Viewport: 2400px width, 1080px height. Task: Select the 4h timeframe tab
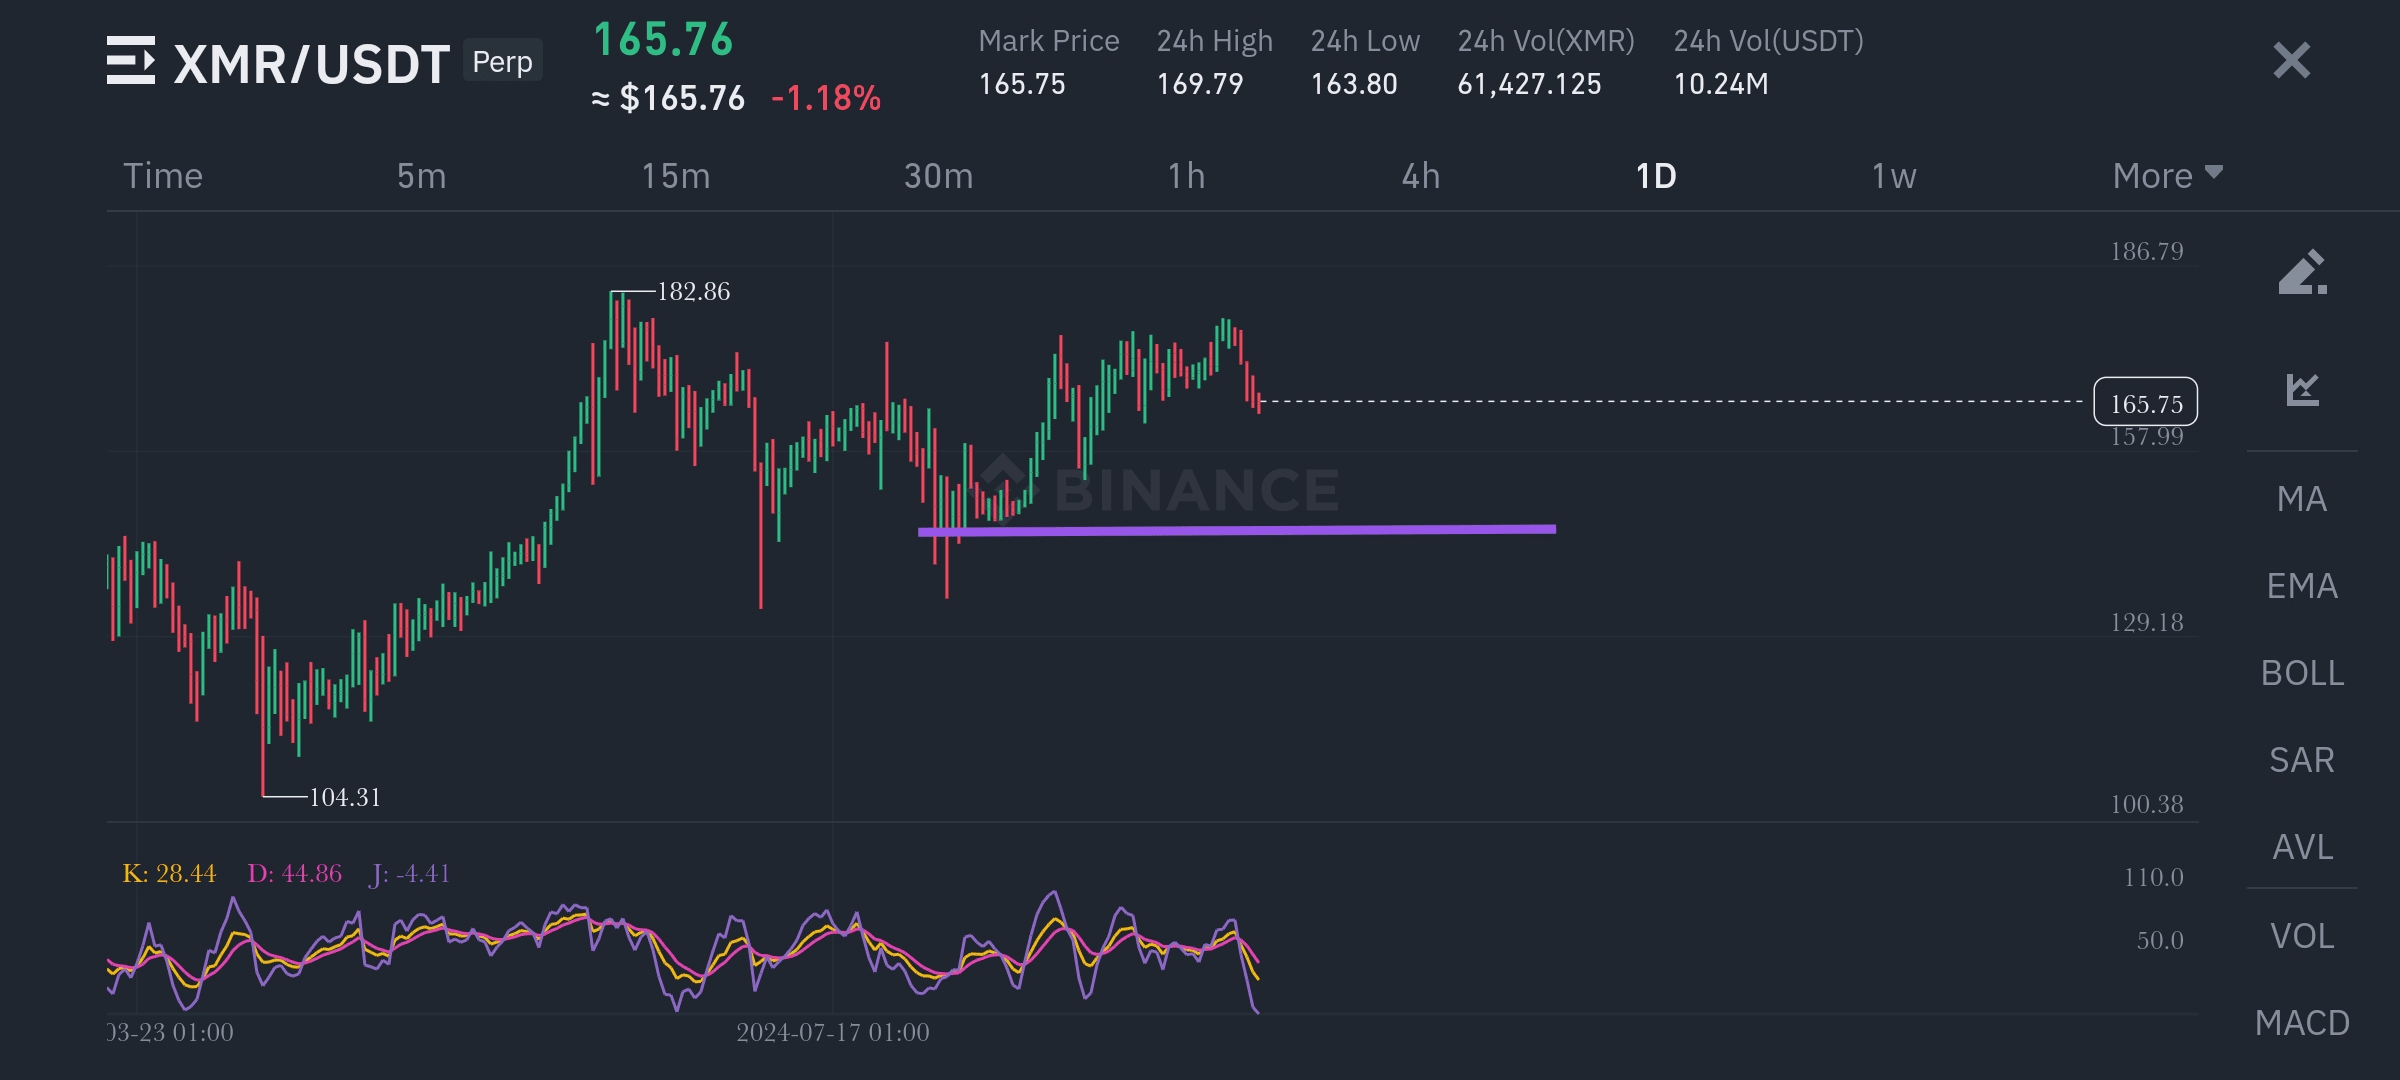click(1420, 176)
